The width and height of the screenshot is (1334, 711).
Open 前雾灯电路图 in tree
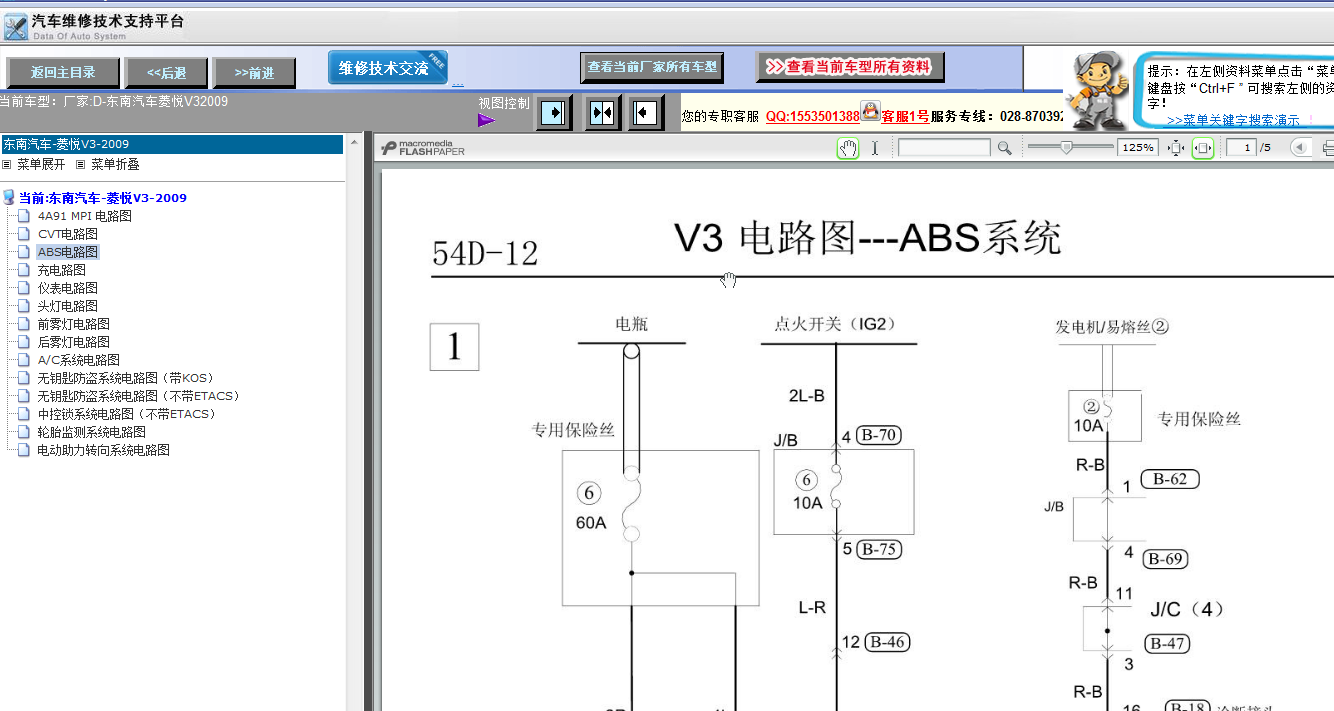pos(74,324)
